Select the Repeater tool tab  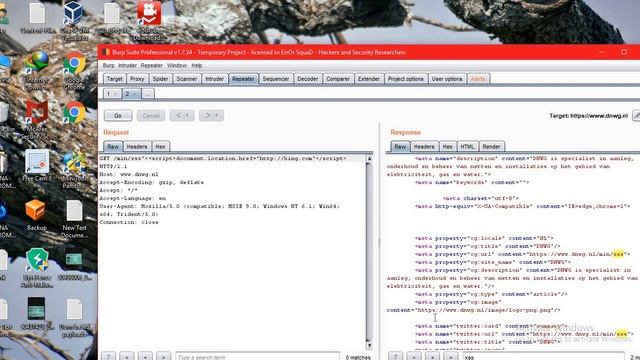pyautogui.click(x=243, y=79)
